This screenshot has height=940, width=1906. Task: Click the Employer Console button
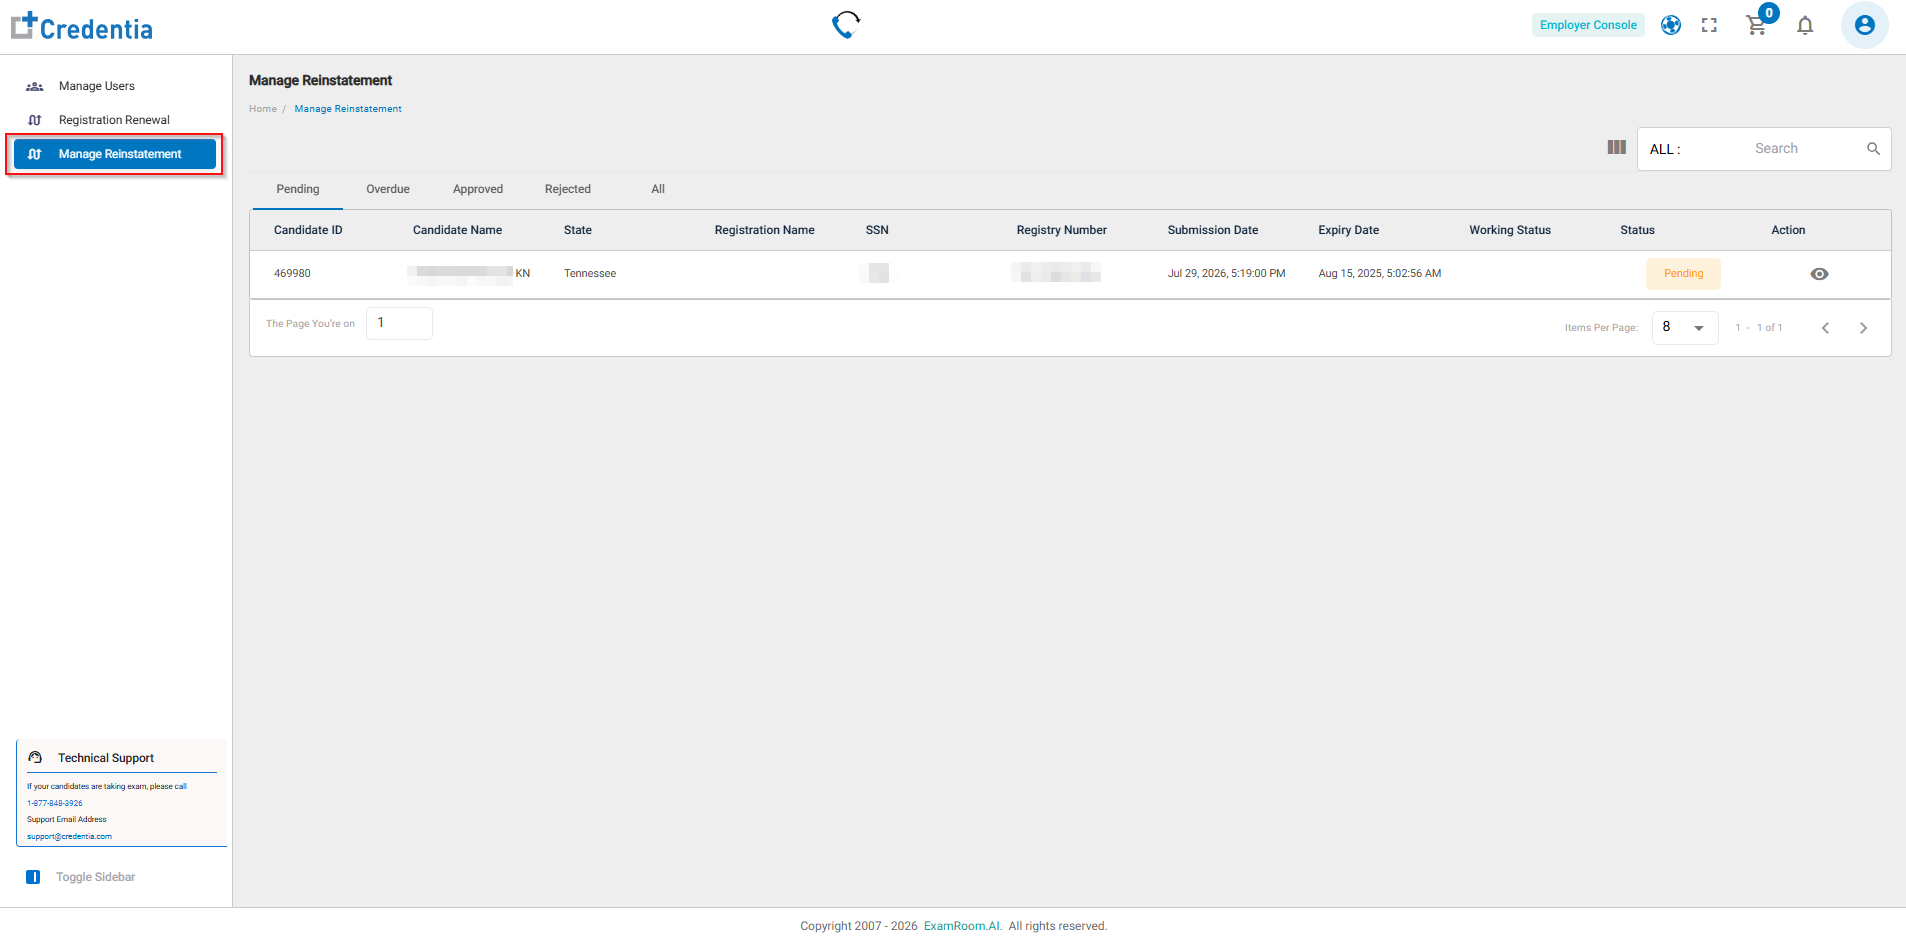[x=1588, y=25]
